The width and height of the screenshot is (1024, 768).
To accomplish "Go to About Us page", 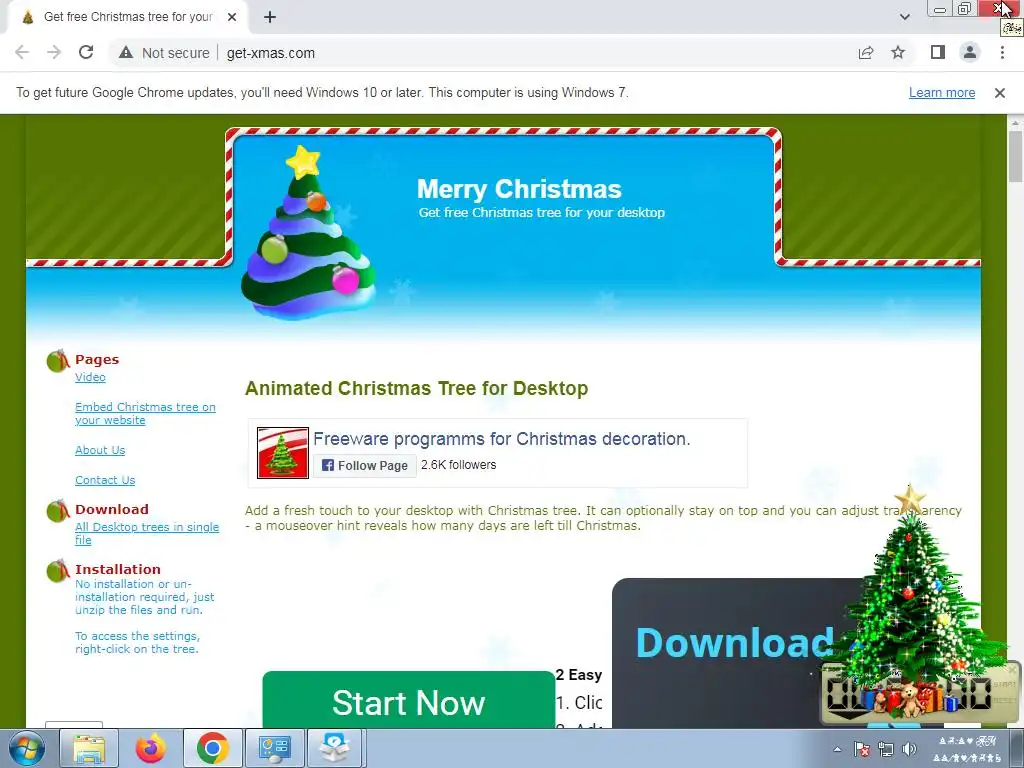I will pyautogui.click(x=100, y=450).
